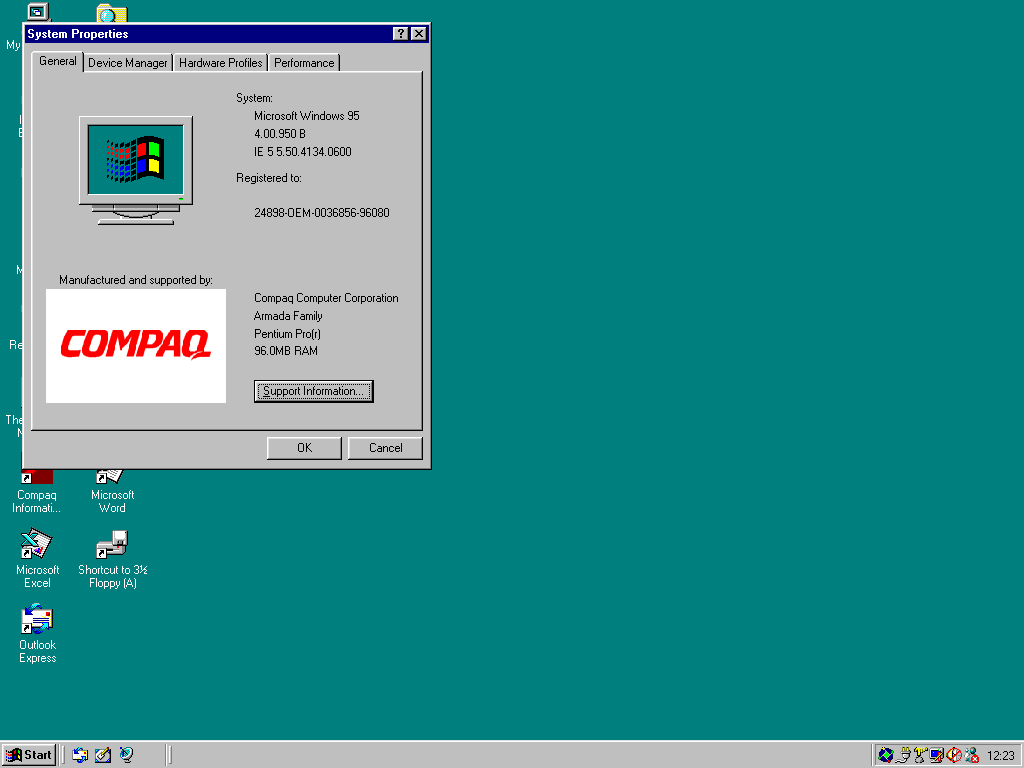The height and width of the screenshot is (768, 1024).
Task: Confirm System Properties with OK
Action: tap(304, 448)
